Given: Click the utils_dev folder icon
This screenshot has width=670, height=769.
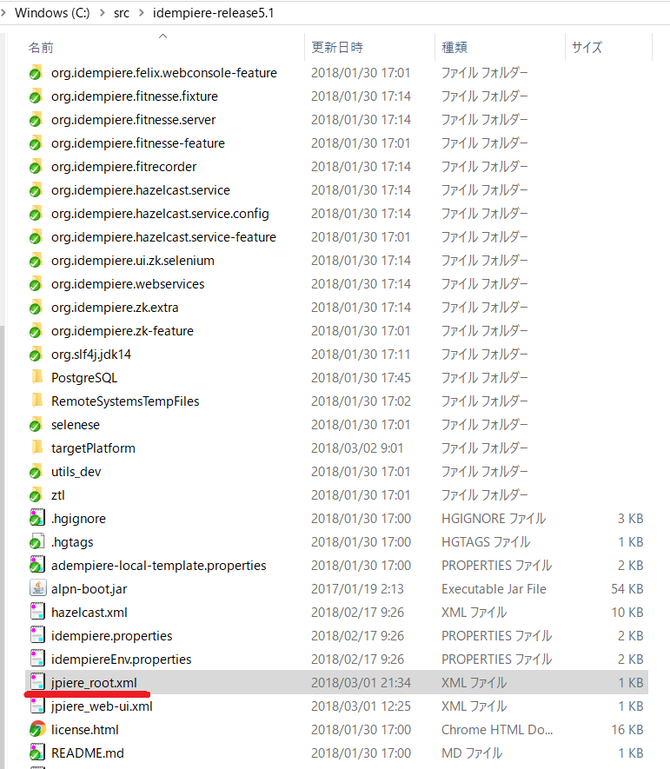Looking at the screenshot, I should point(36,472).
